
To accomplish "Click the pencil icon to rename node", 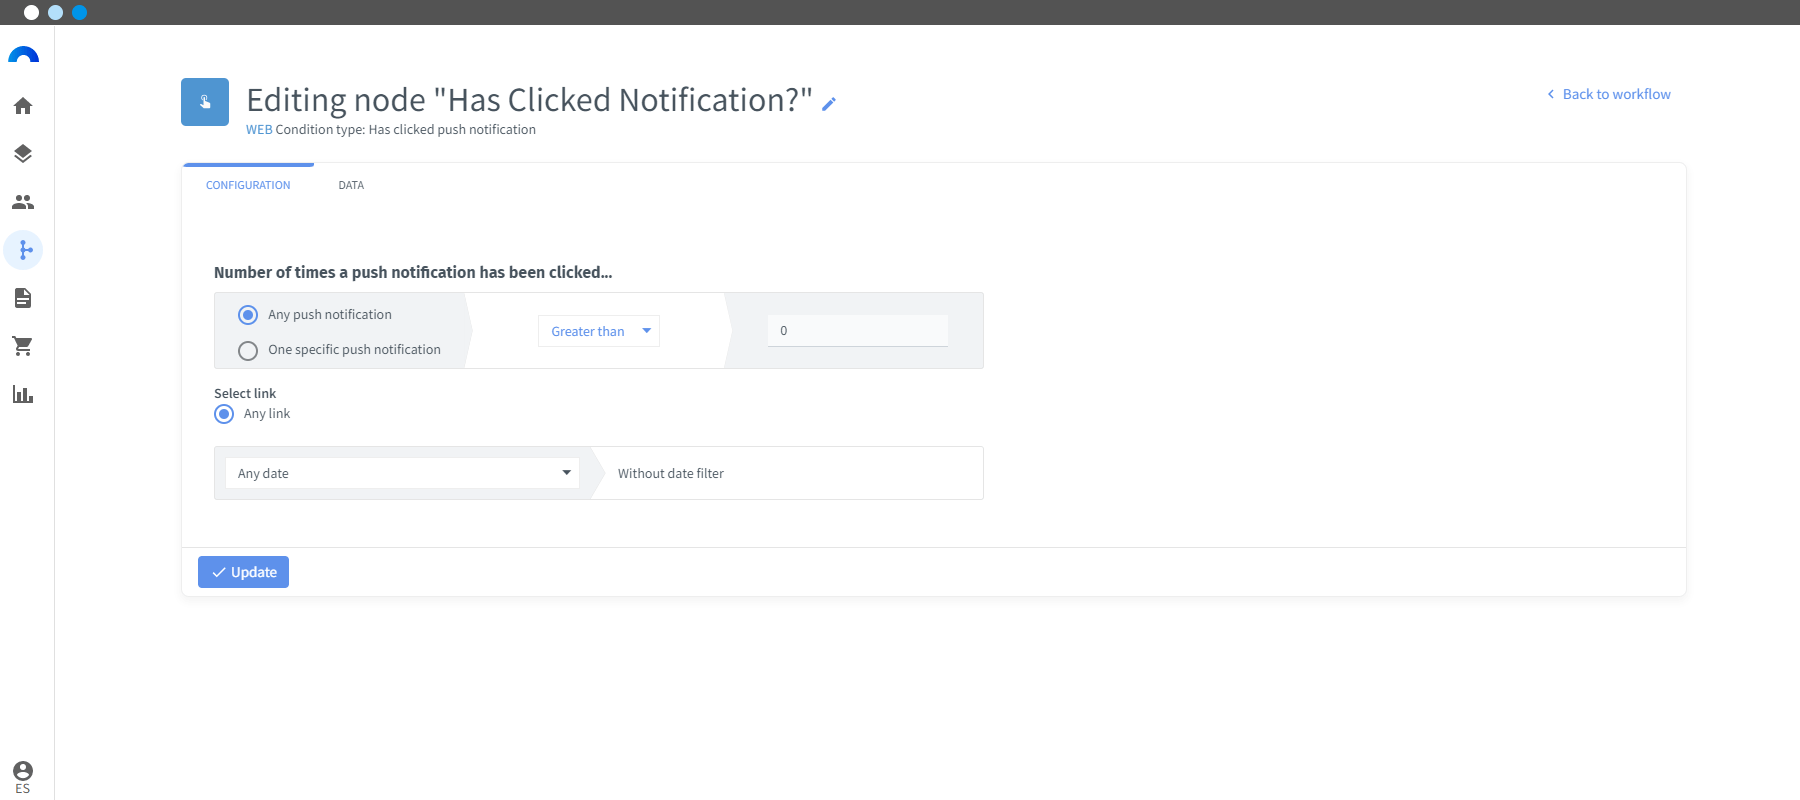I will pos(829,103).
